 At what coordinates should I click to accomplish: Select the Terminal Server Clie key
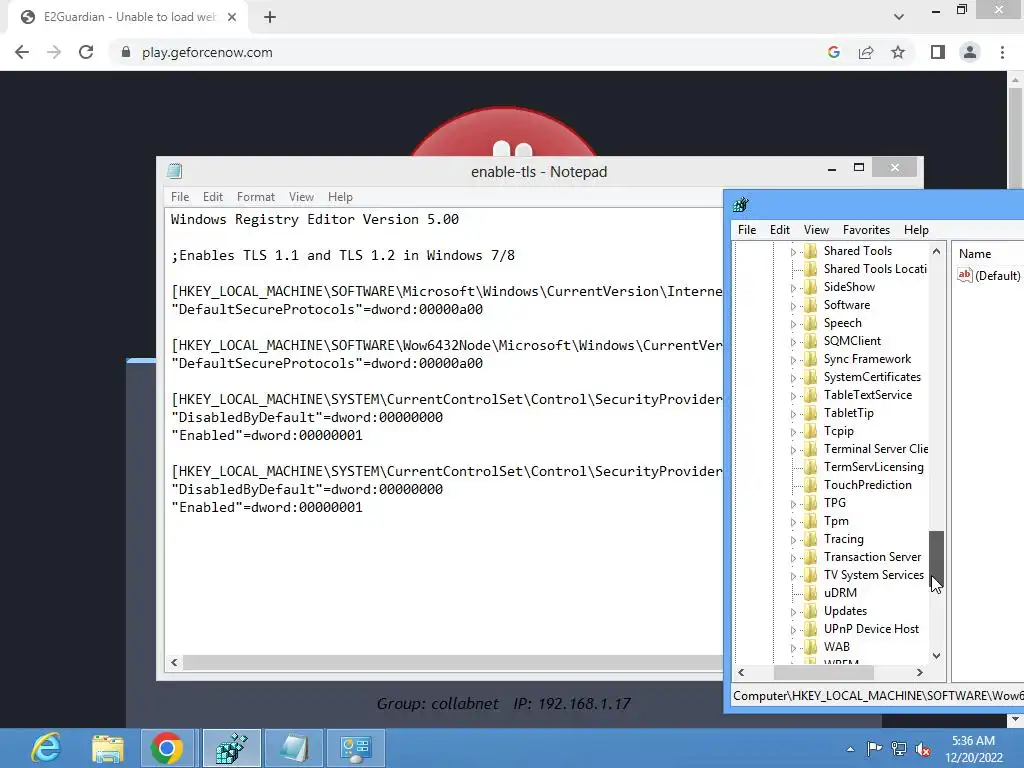pyautogui.click(x=875, y=449)
